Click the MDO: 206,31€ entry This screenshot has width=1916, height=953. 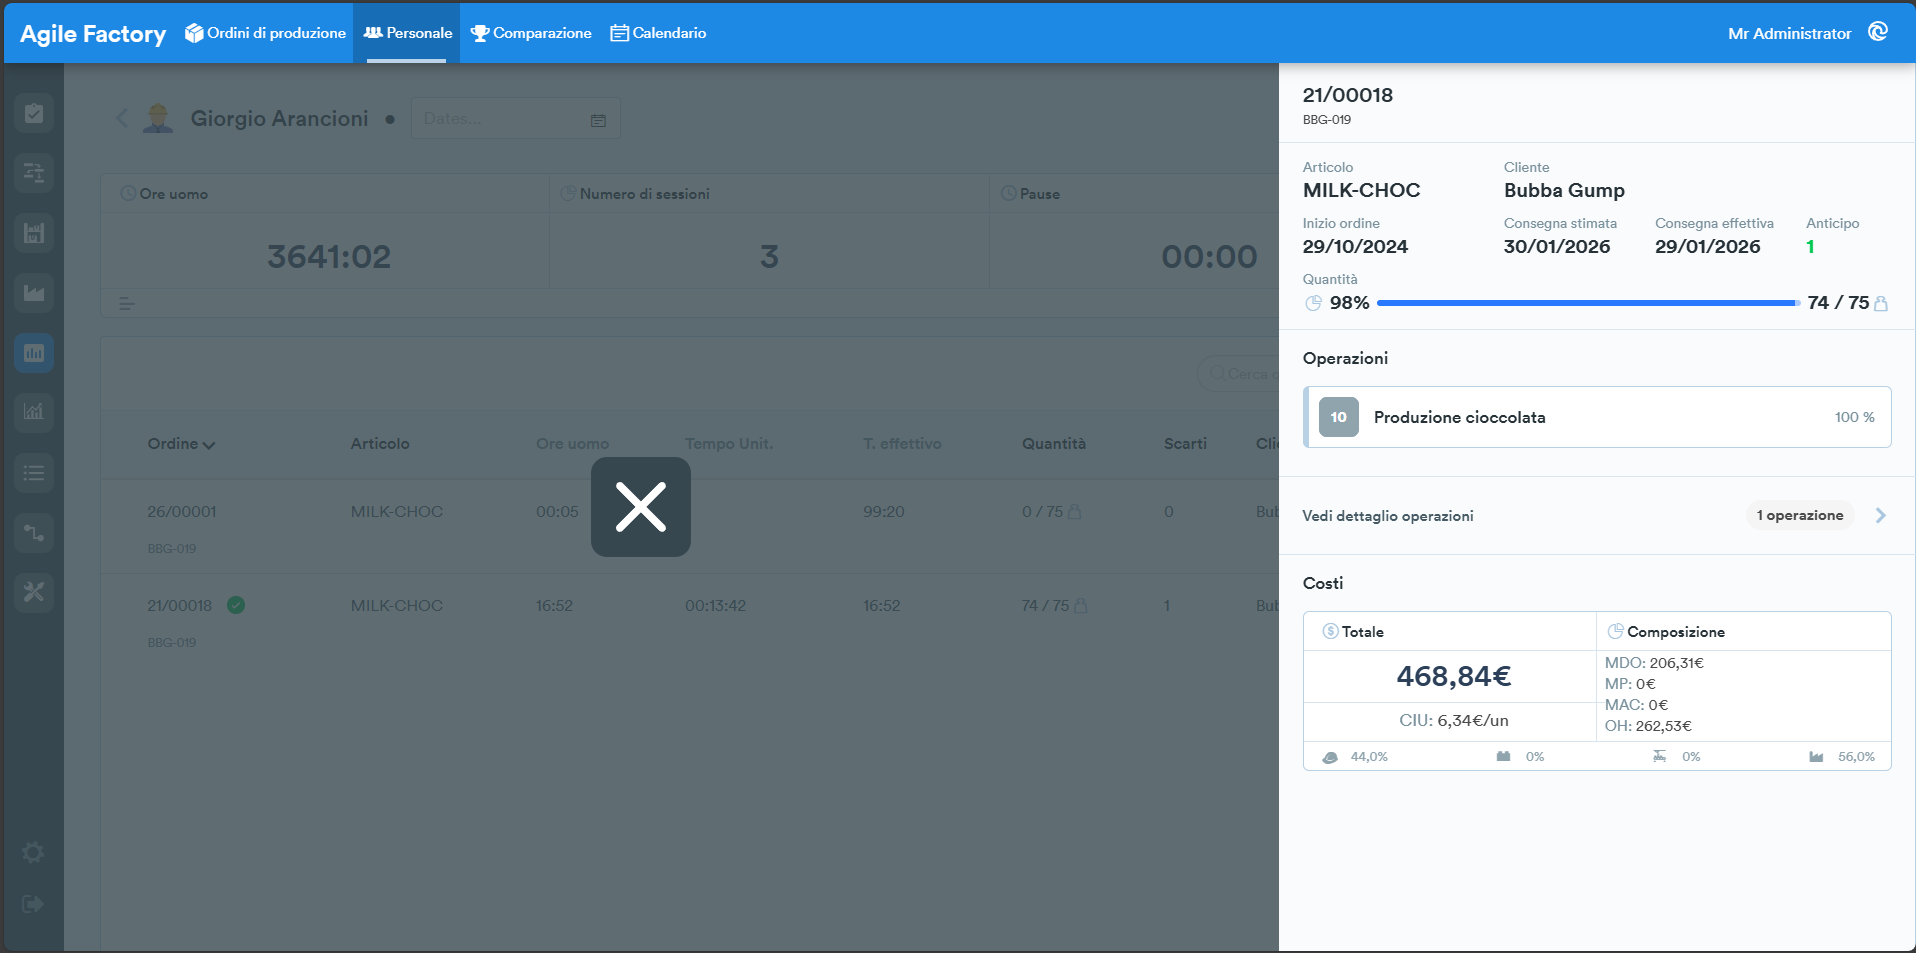coord(1654,663)
